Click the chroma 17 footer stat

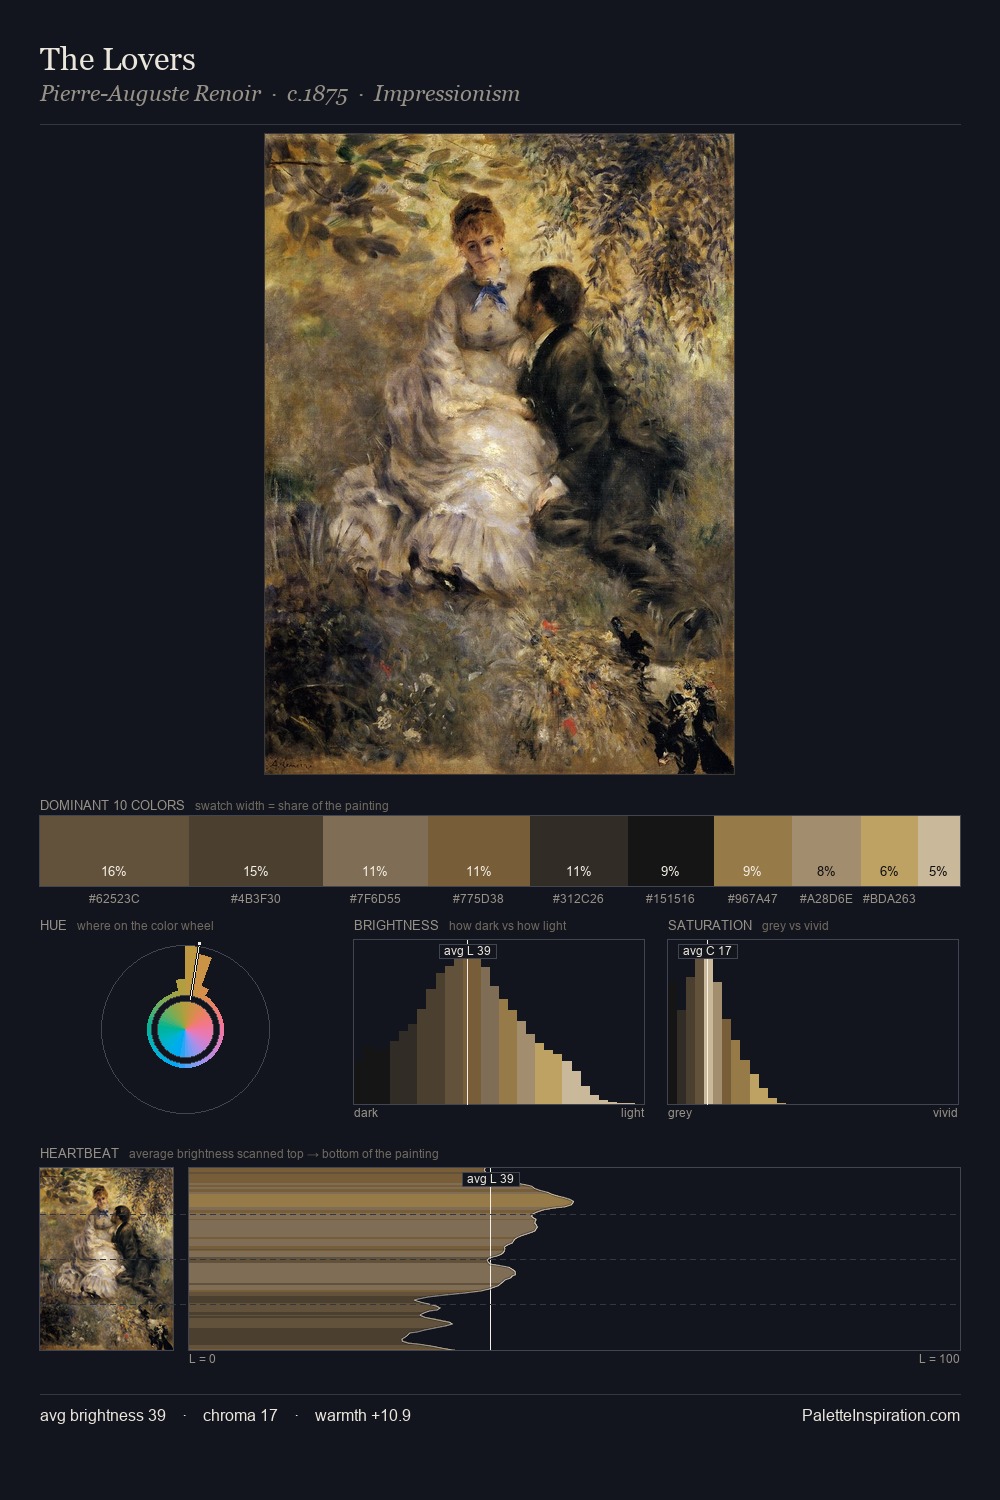240,1415
